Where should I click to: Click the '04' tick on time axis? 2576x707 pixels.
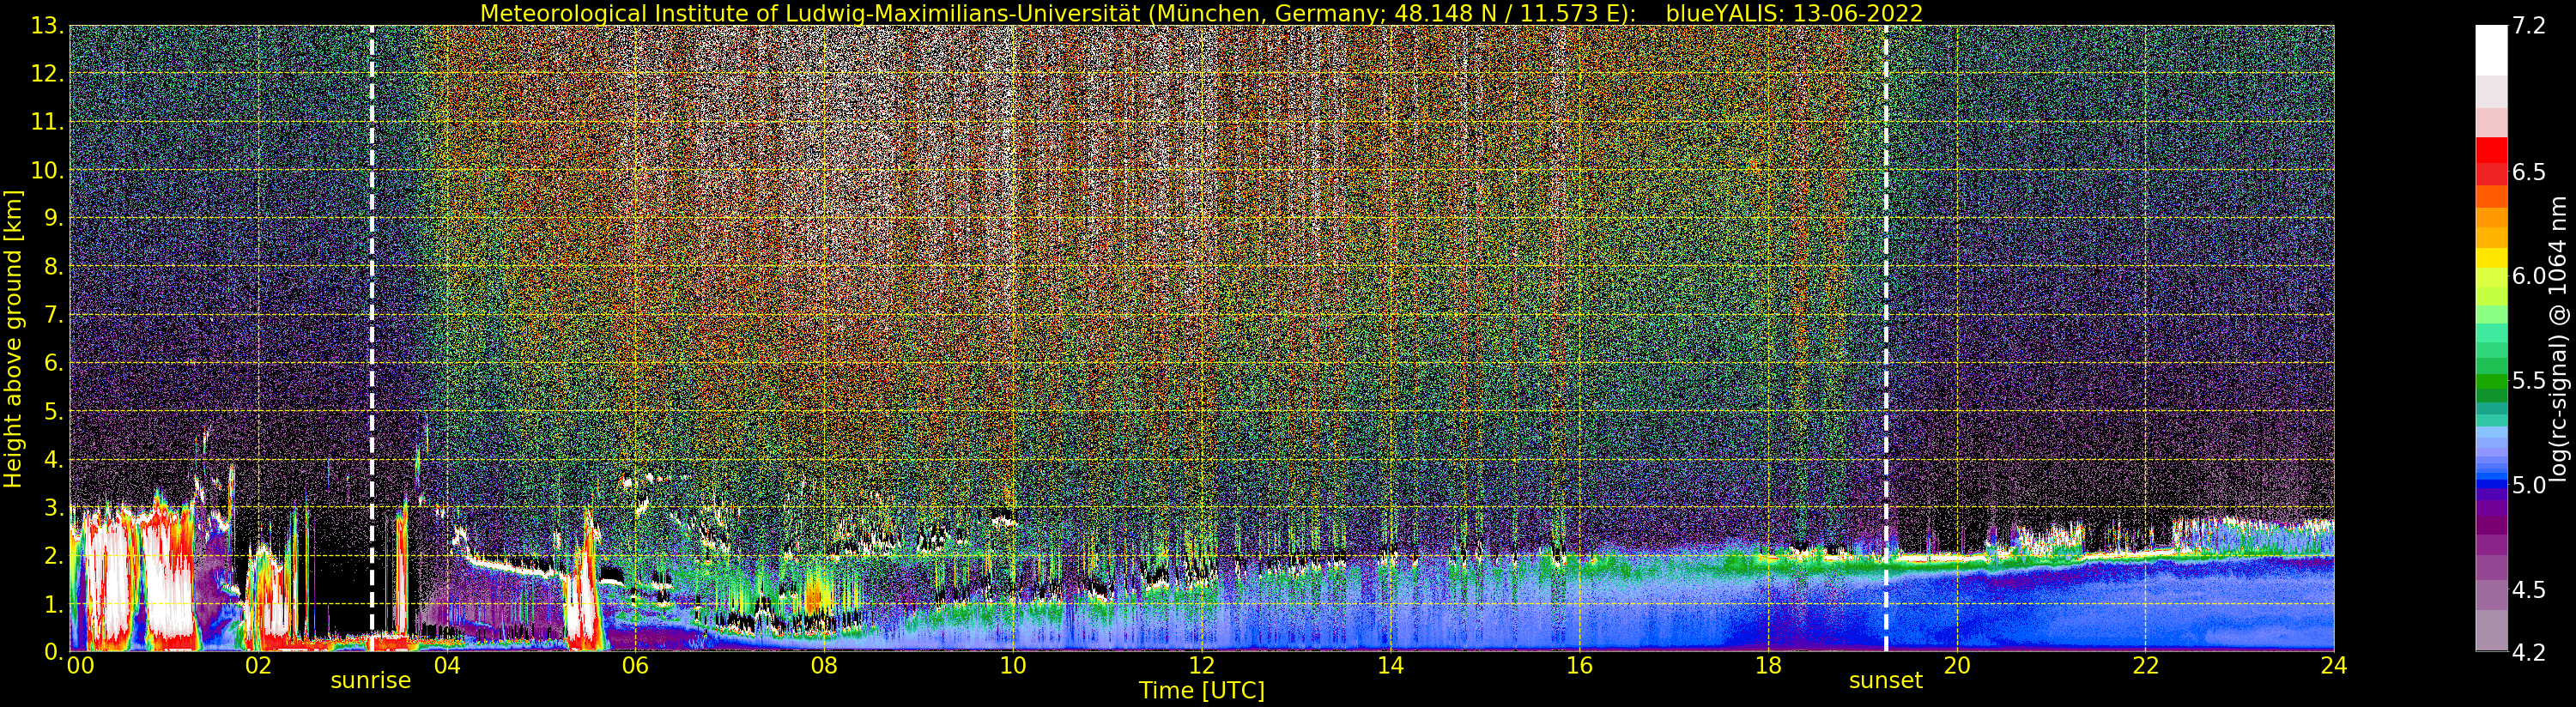[x=447, y=665]
